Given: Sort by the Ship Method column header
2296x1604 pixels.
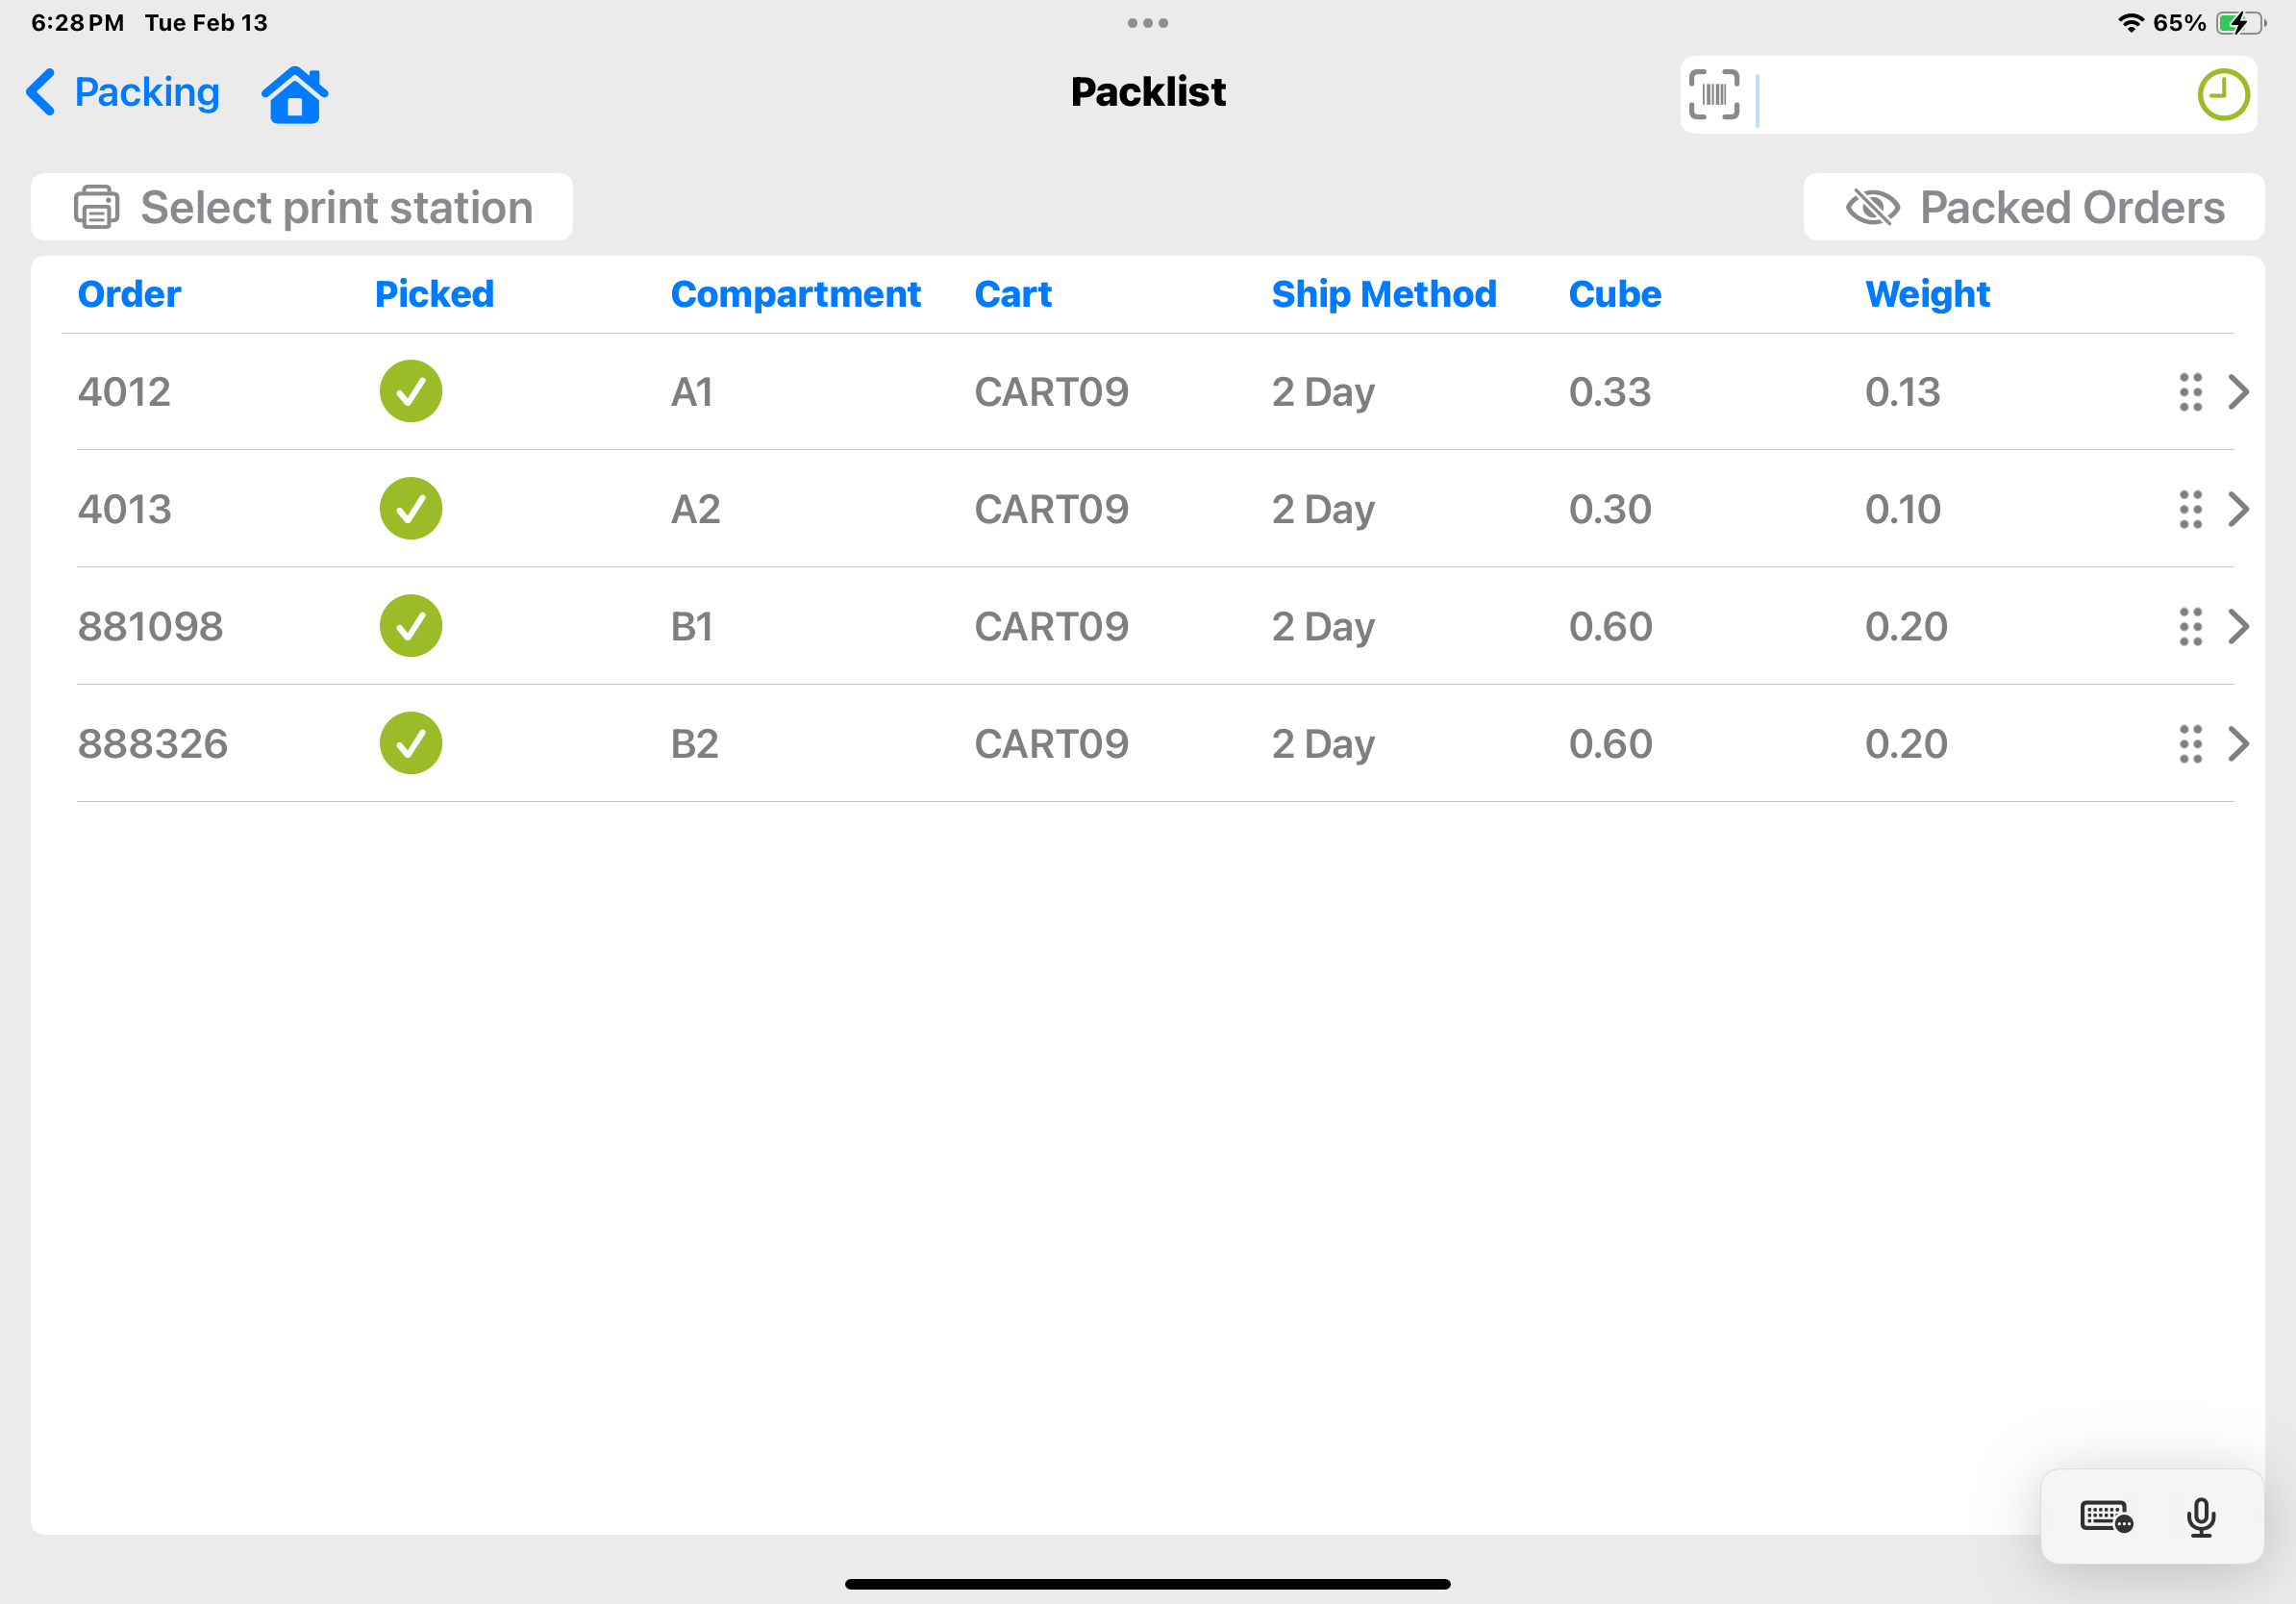Looking at the screenshot, I should click(x=1383, y=294).
